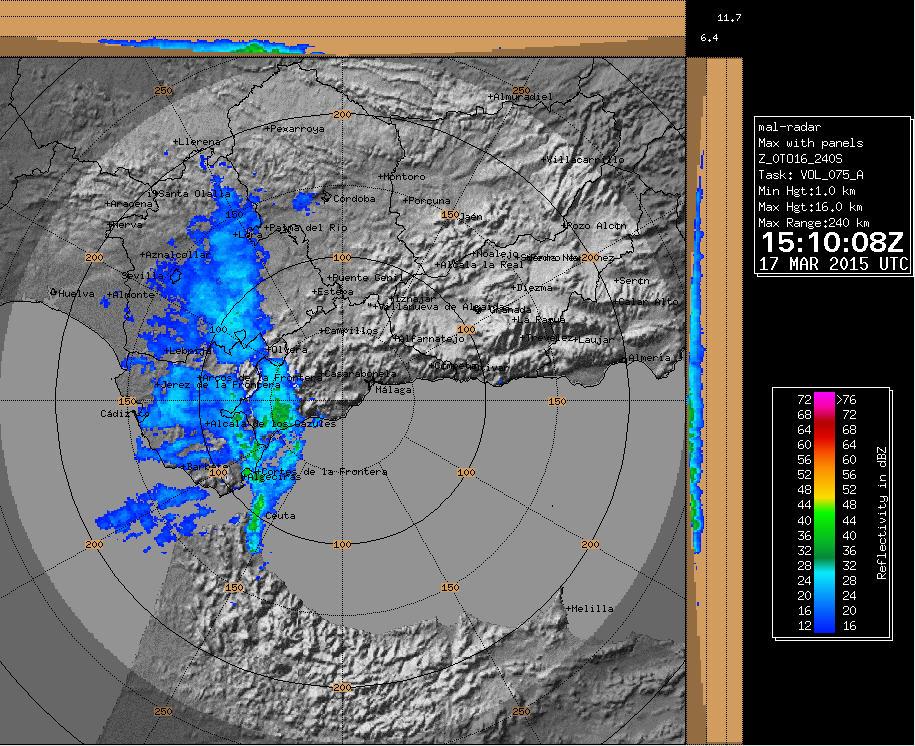
Task: Select the Jaén label
Action: click(471, 217)
